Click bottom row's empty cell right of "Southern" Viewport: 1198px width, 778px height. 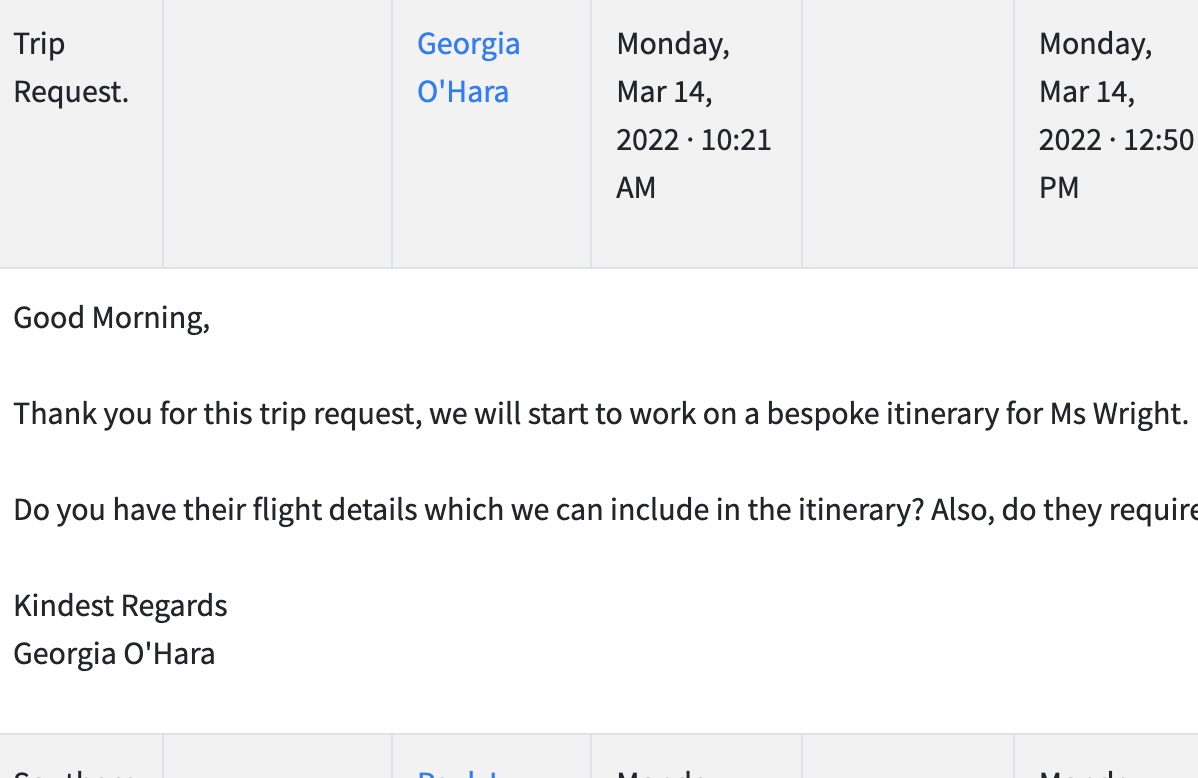[x=277, y=760]
